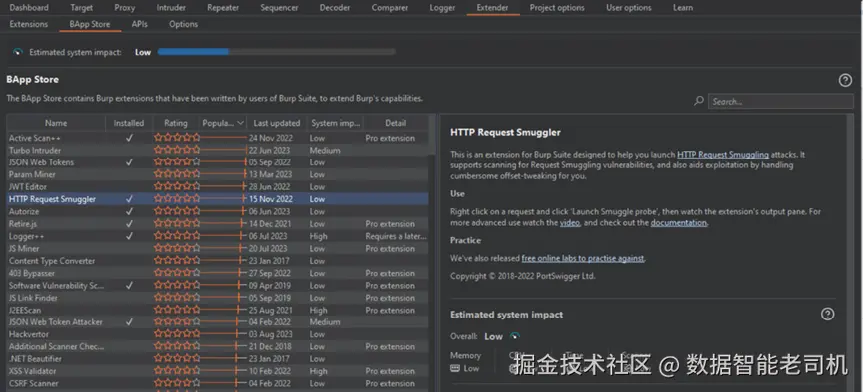Open the Options sub-tab

pyautogui.click(x=183, y=24)
